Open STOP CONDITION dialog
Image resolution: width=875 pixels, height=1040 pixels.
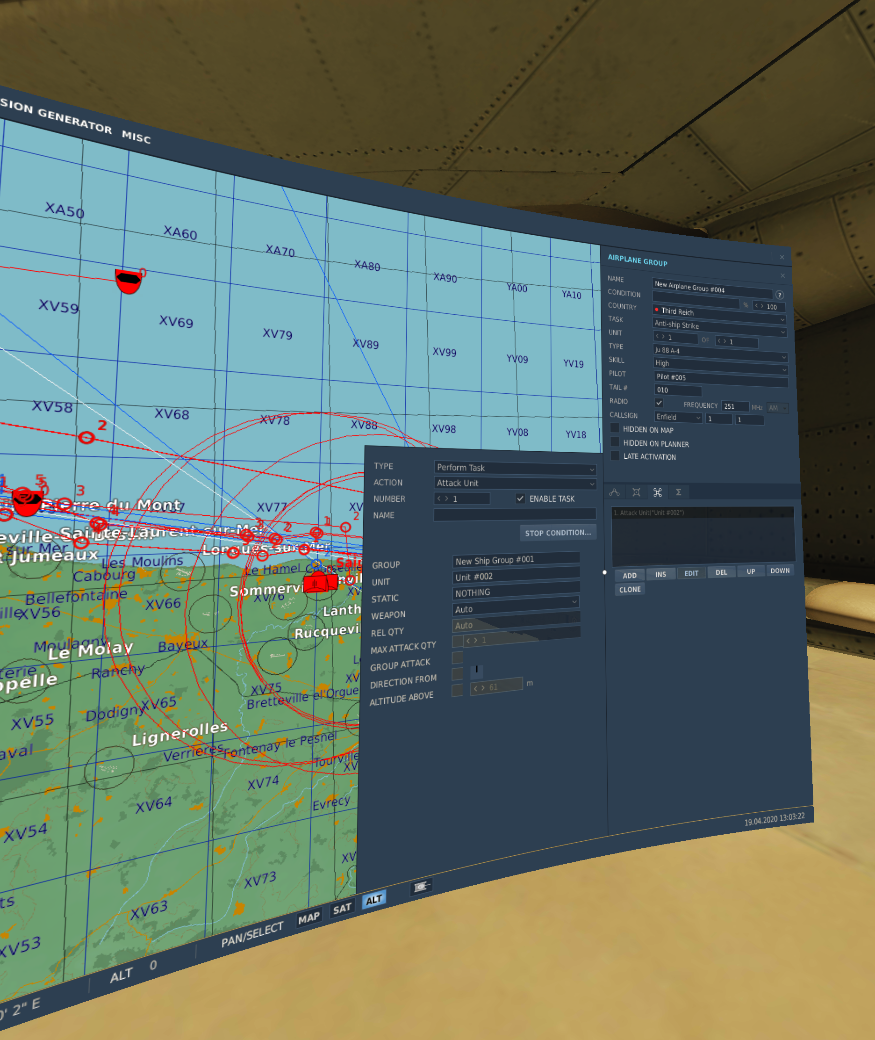558,532
